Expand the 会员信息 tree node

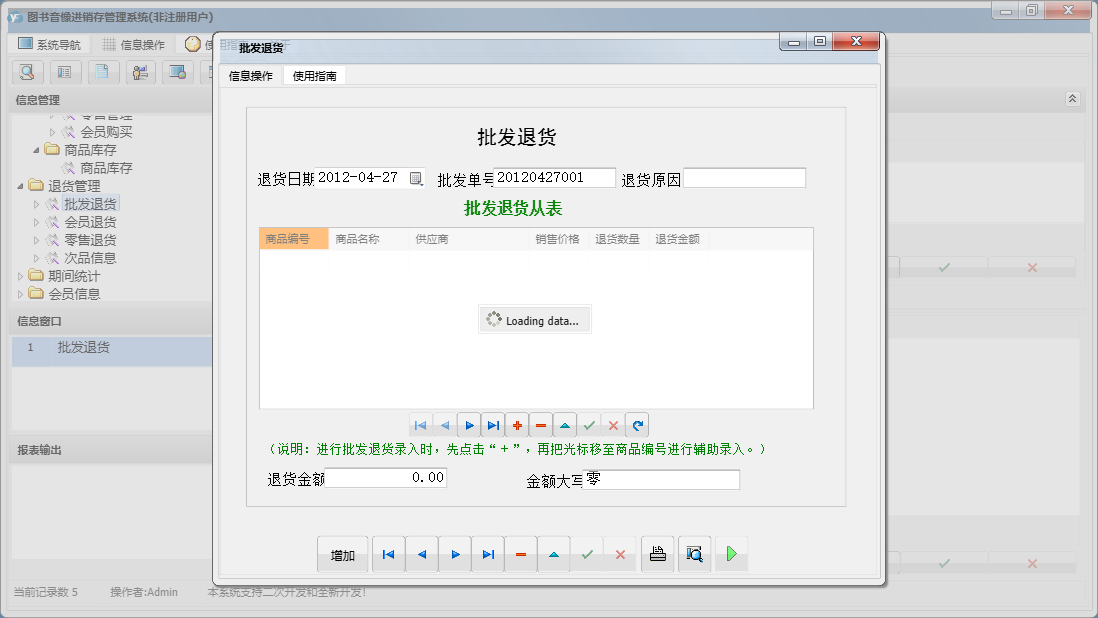21,293
